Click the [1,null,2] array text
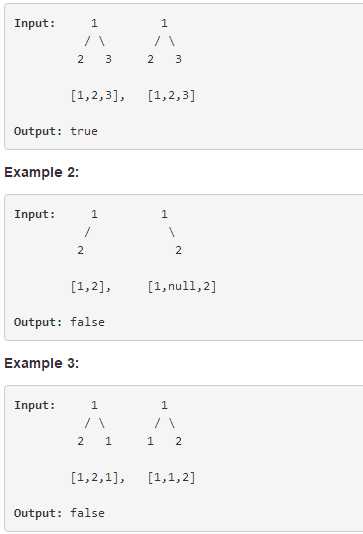 [x=182, y=286]
